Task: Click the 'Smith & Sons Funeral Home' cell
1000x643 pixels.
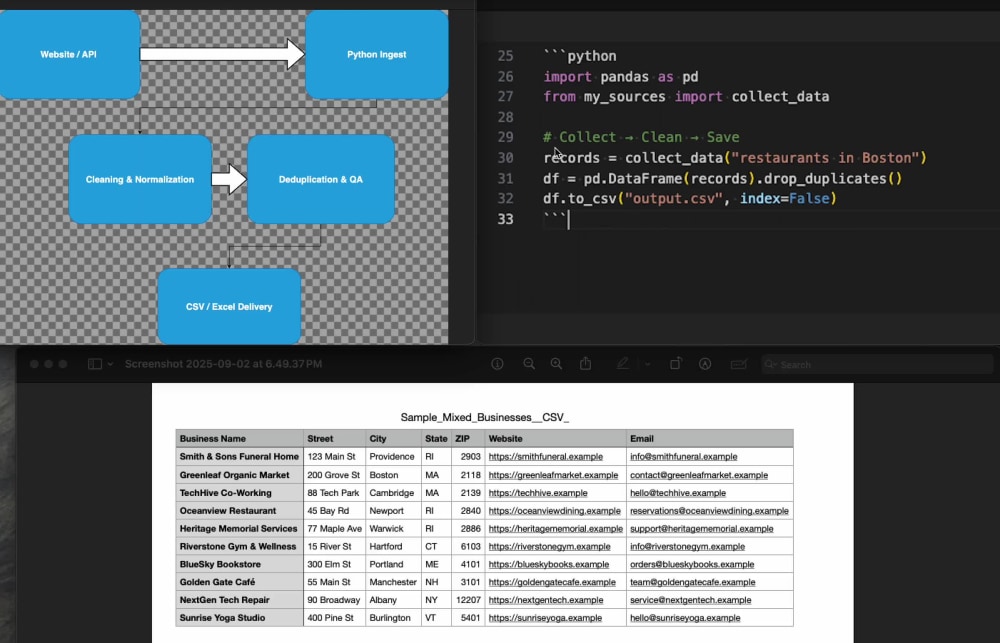Action: pyautogui.click(x=239, y=457)
